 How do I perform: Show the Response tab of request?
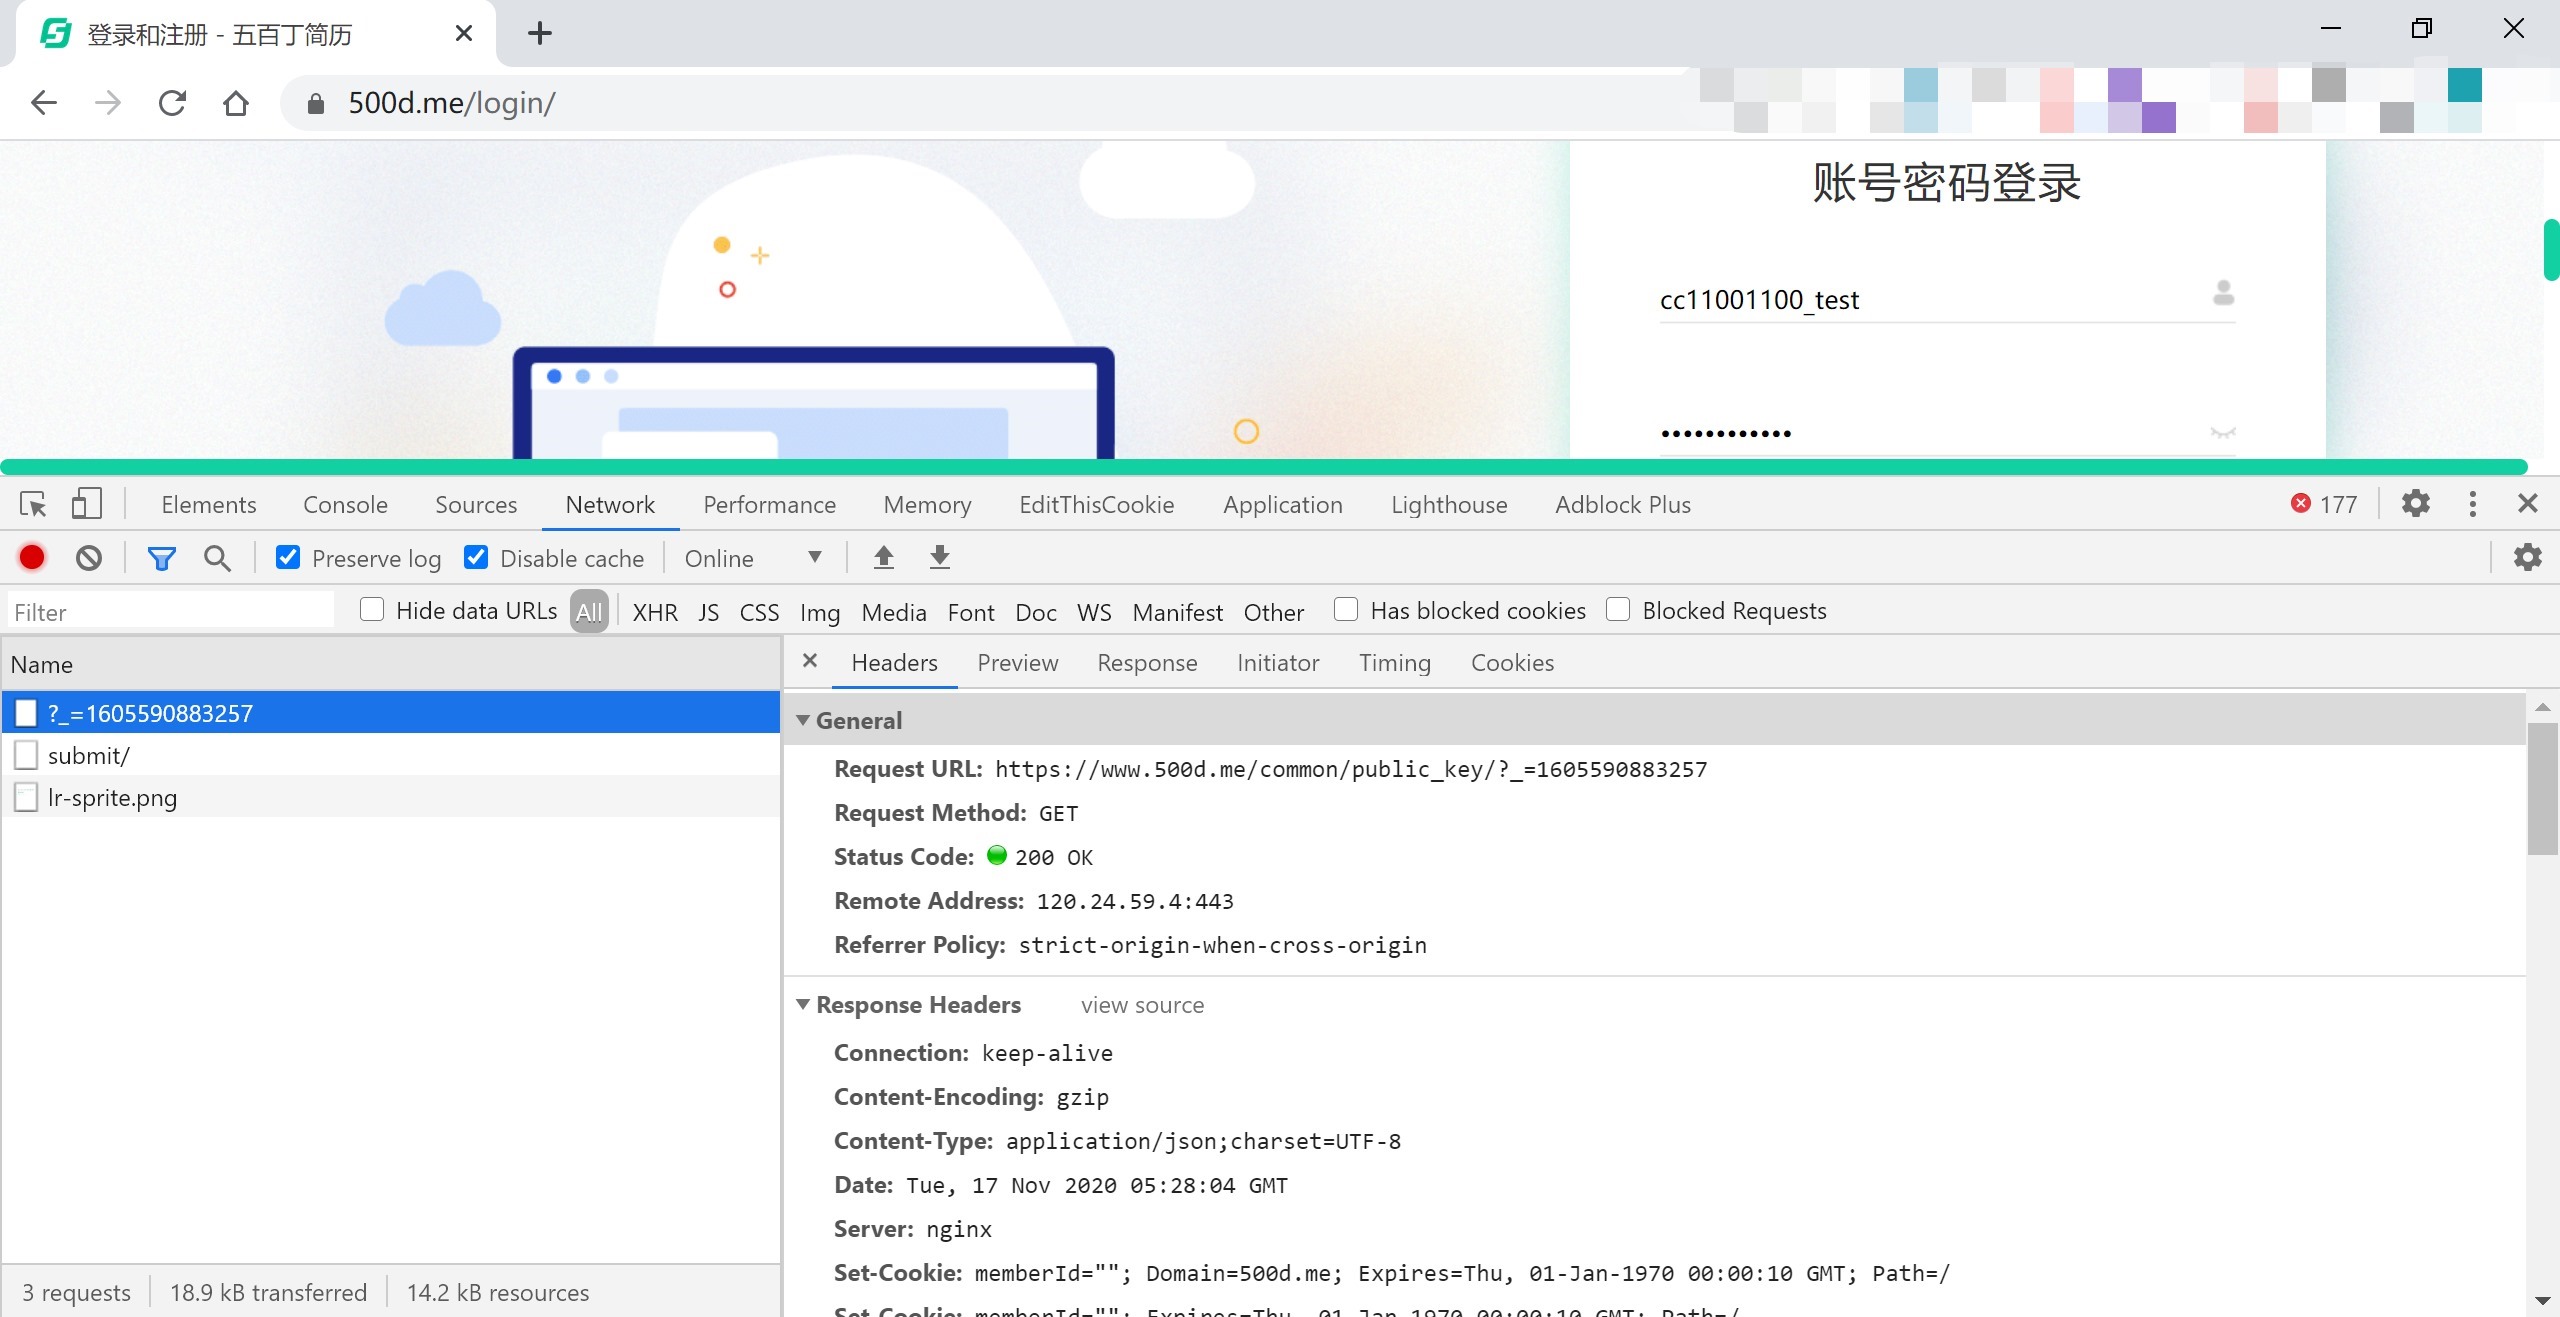(x=1147, y=662)
